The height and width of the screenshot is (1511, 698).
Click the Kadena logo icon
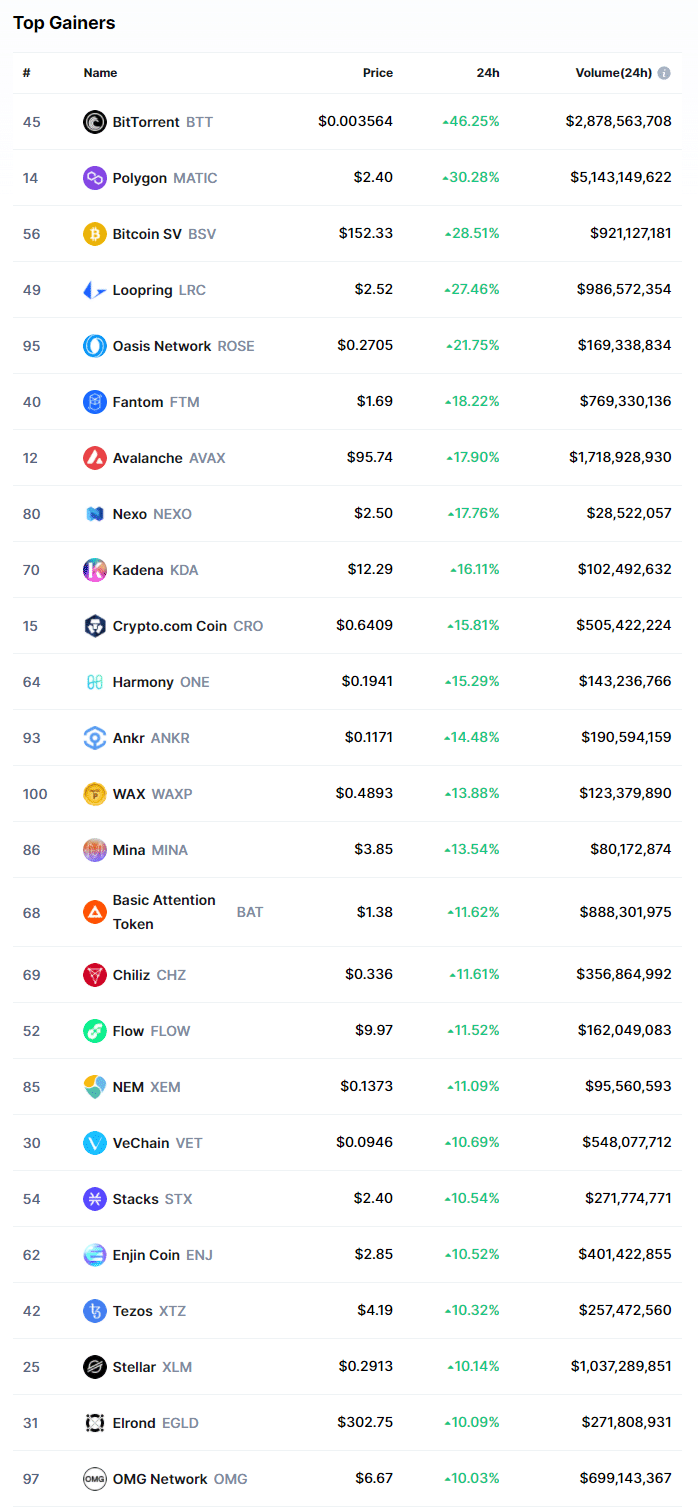pyautogui.click(x=95, y=570)
